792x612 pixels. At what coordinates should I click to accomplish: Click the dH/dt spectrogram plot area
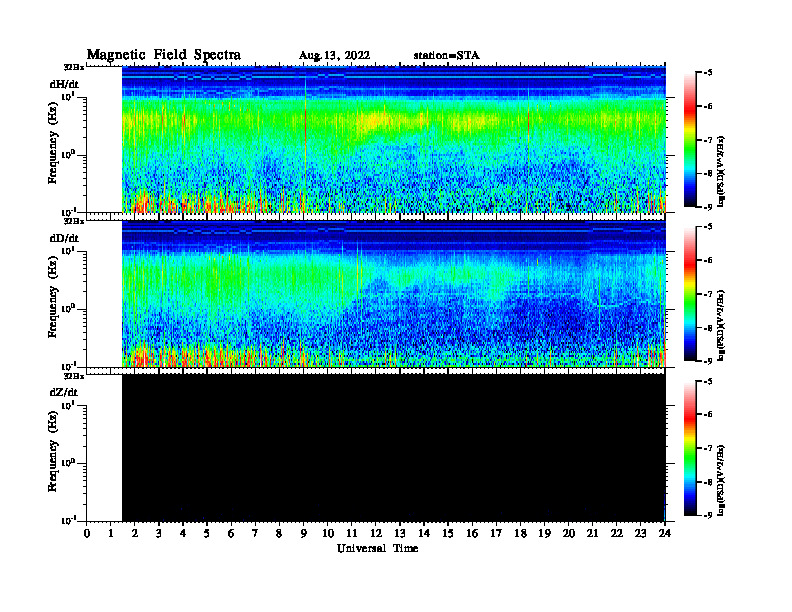tap(394, 139)
